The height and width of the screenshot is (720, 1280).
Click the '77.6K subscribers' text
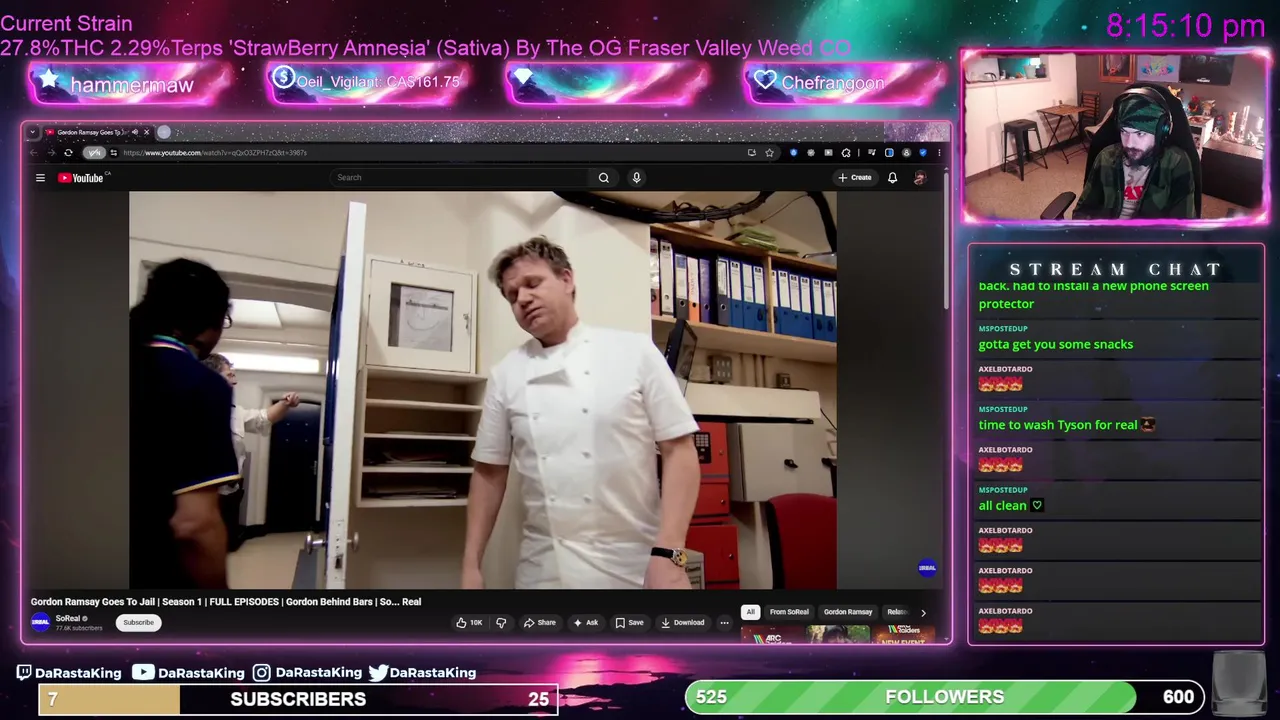click(x=79, y=628)
